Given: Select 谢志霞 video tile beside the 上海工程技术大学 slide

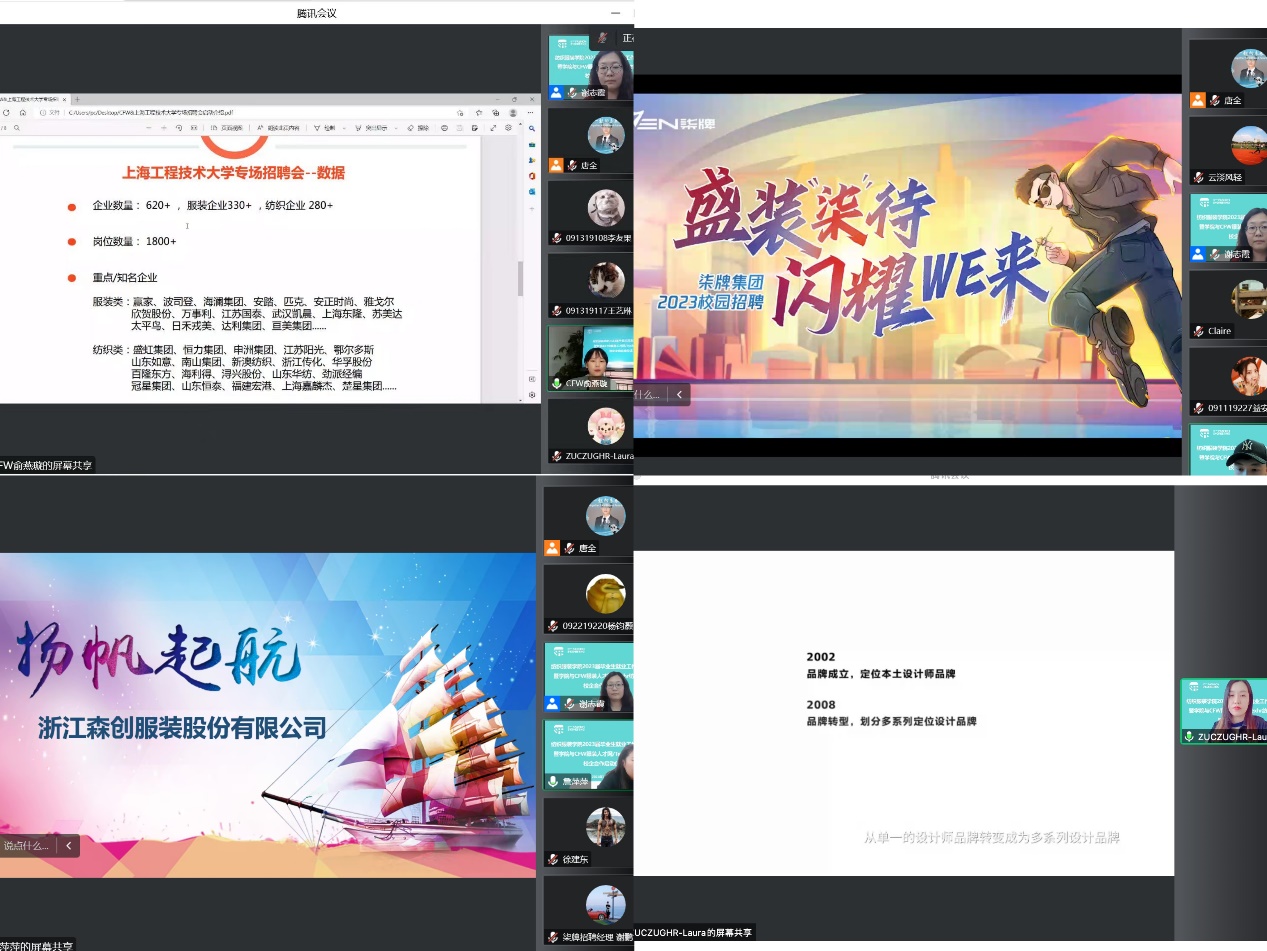Looking at the screenshot, I should pyautogui.click(x=591, y=68).
